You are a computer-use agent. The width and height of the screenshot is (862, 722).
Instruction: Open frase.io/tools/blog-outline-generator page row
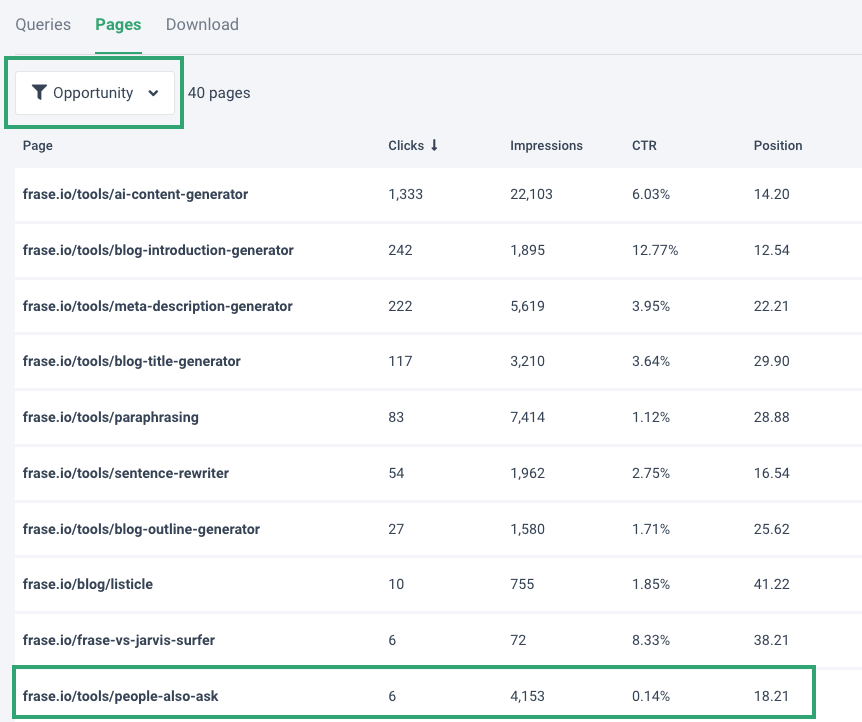pos(438,530)
